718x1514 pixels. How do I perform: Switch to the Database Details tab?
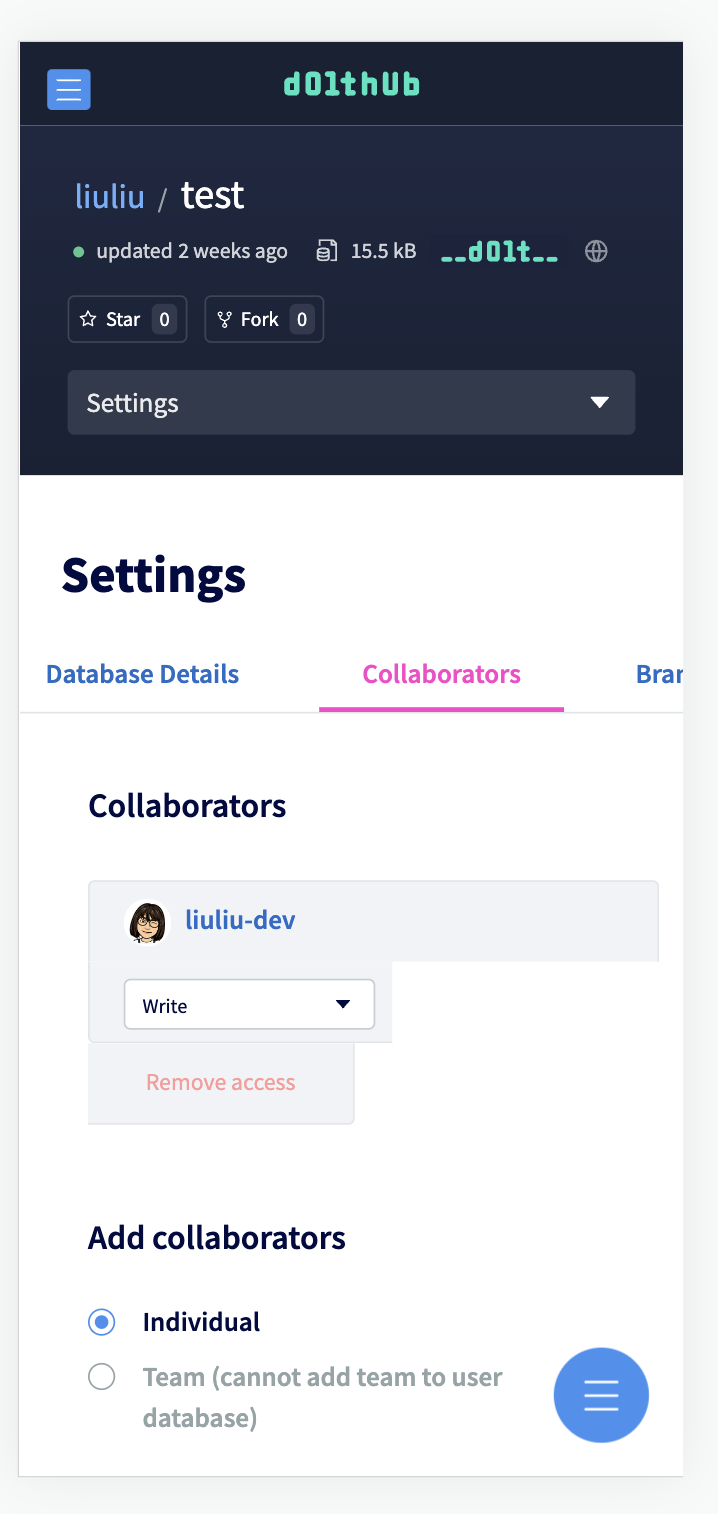[142, 674]
